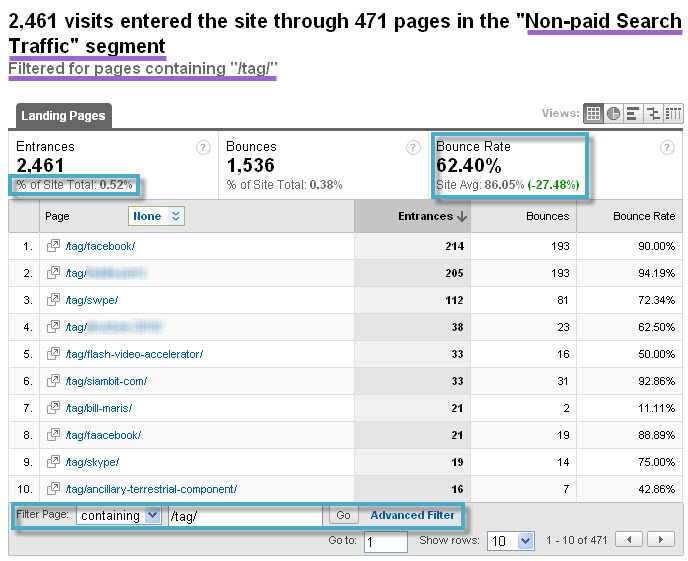Open /tag/skype/ external icon
Screen dimensions: 688x561
53,462
